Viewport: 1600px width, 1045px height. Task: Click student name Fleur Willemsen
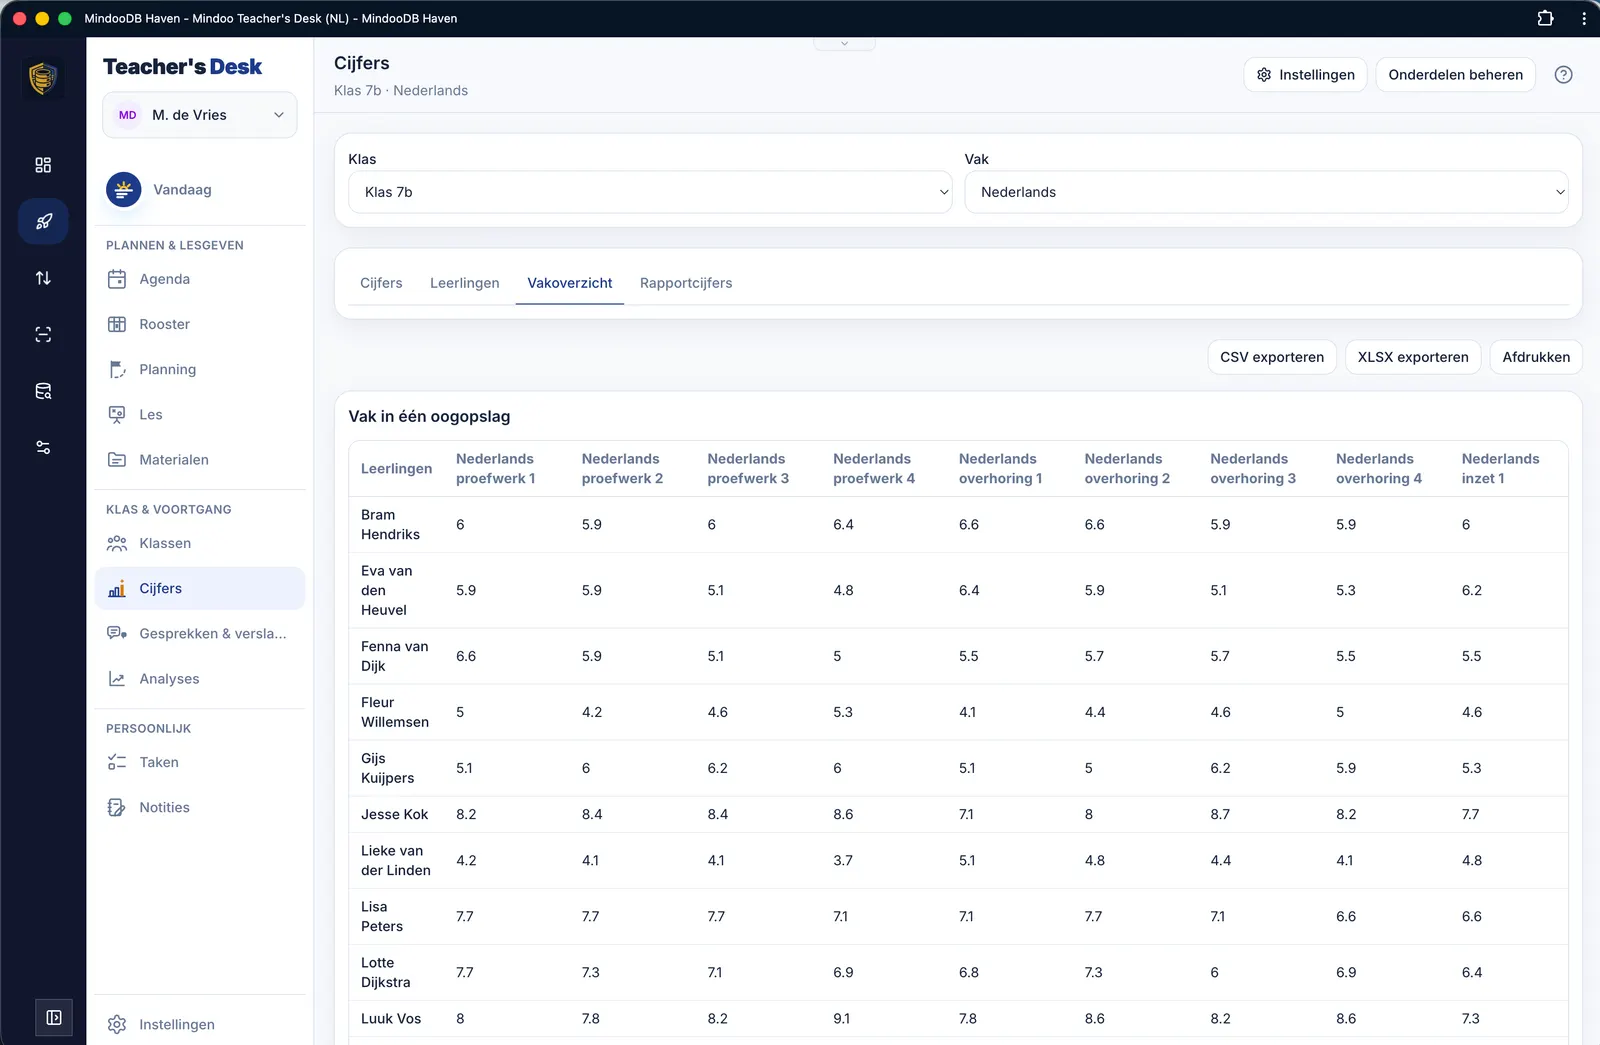coord(395,713)
